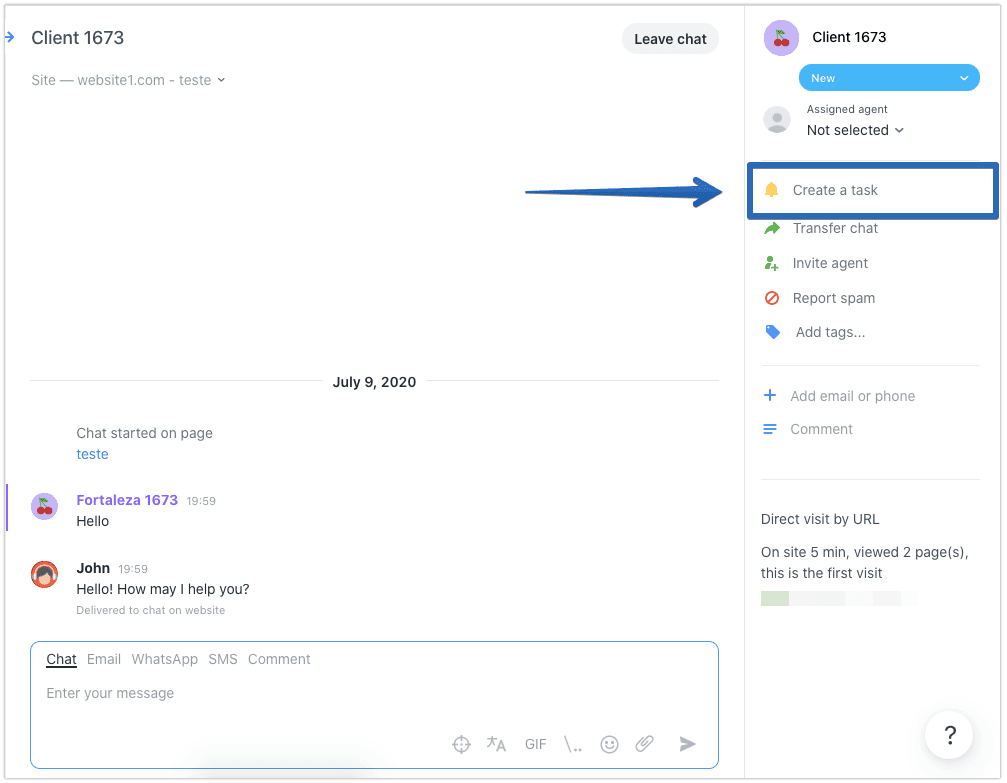The height and width of the screenshot is (783, 1007).
Task: Click the Invite agent person-plus icon
Action: [771, 263]
